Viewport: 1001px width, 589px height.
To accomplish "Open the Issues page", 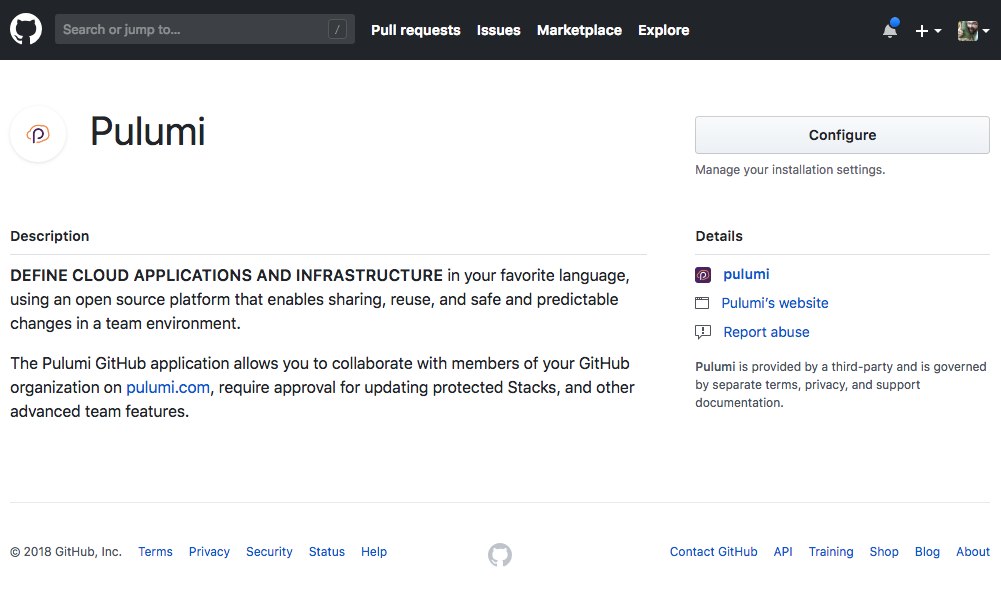I will click(x=499, y=30).
